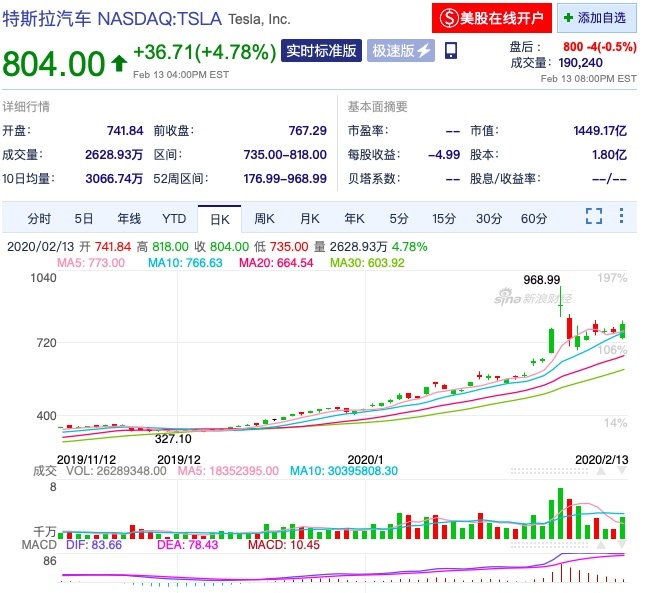The width and height of the screenshot is (653, 593).
Task: Switch to 极速版 fast mode
Action: click(401, 51)
